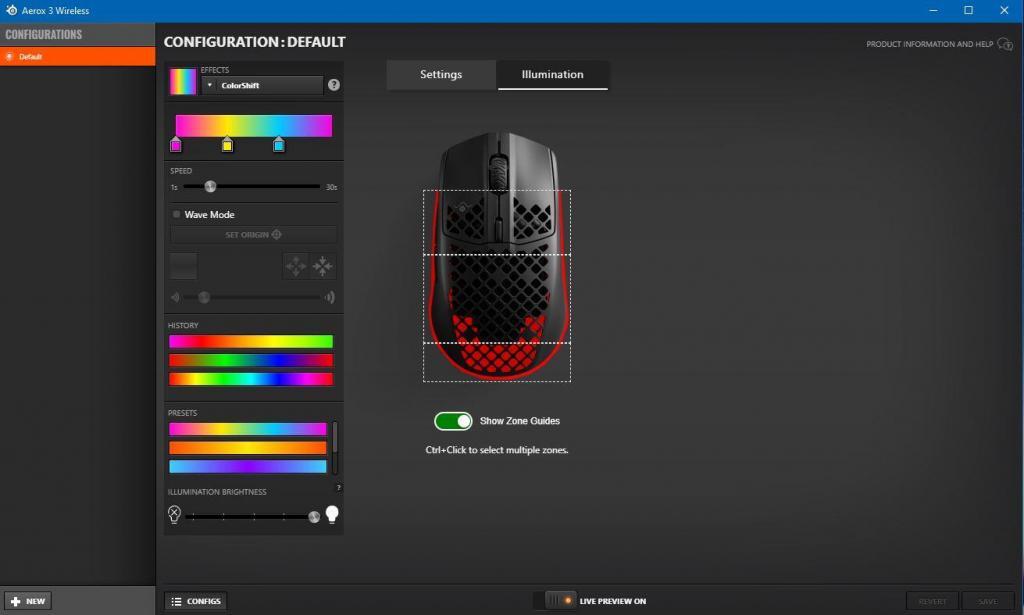1024x615 pixels.
Task: Click the effects help question mark icon
Action: (333, 85)
